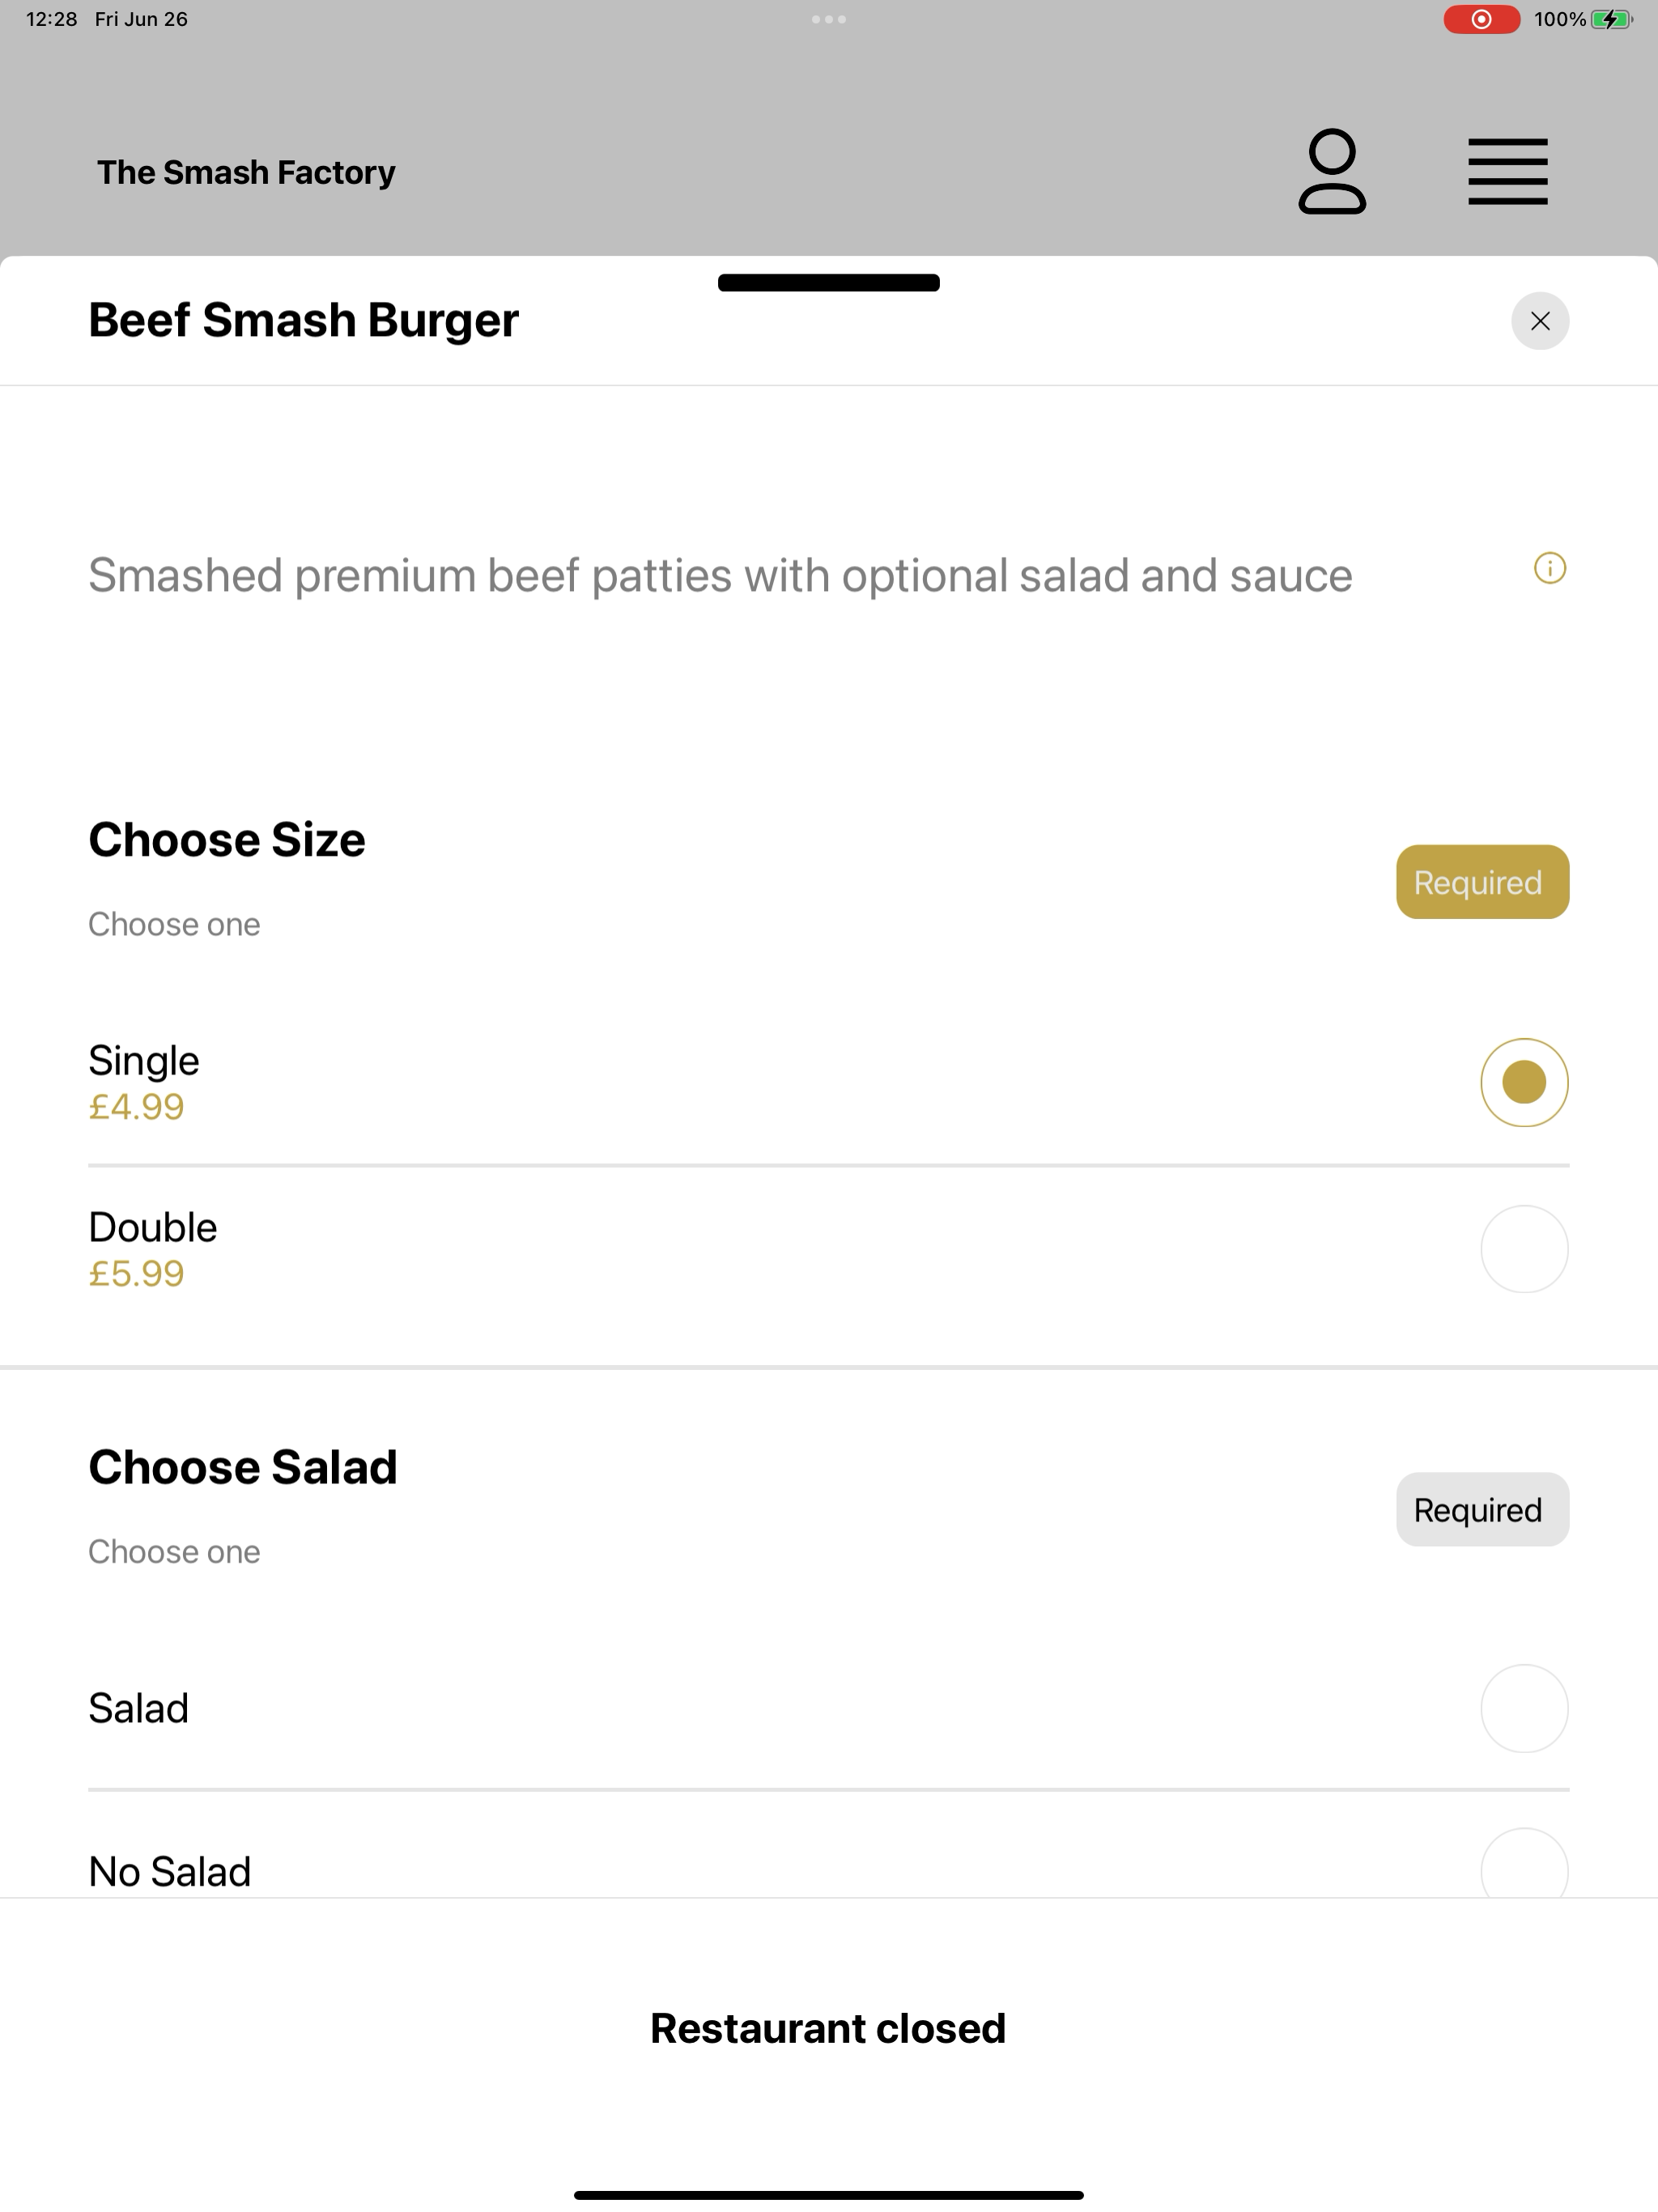Open the user account profile icon
The width and height of the screenshot is (1658, 2212).
click(x=1332, y=171)
